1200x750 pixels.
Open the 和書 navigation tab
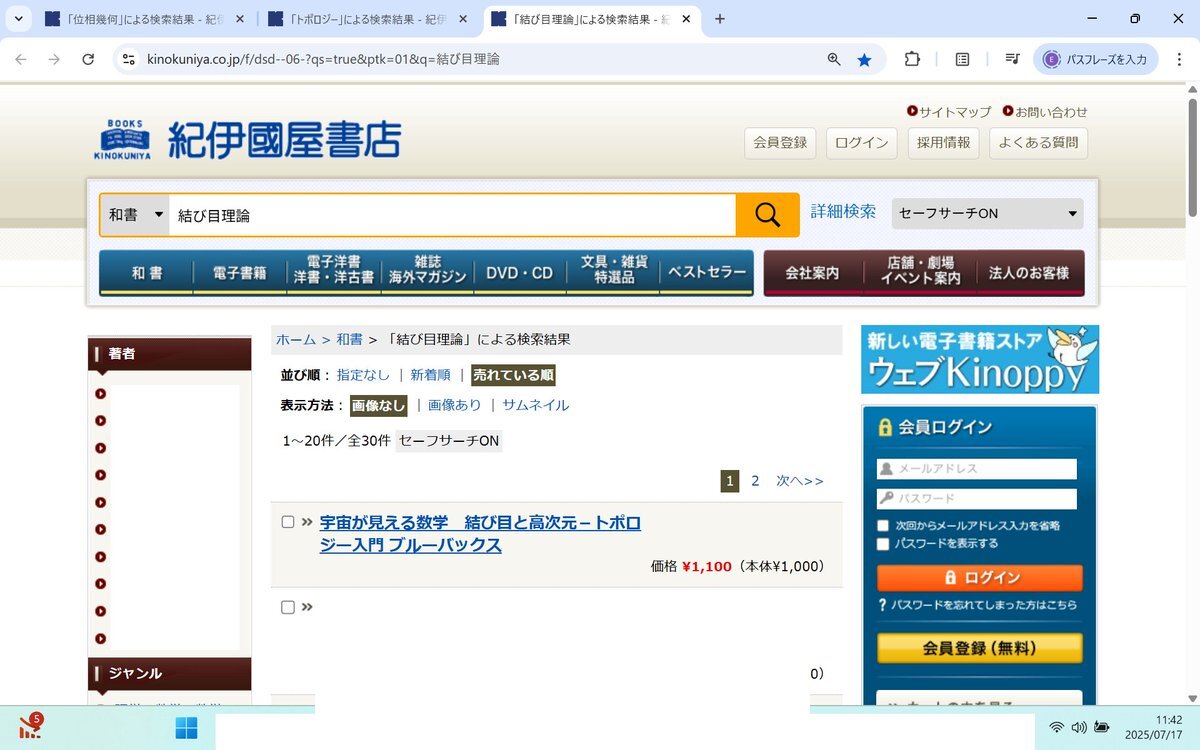[147, 273]
